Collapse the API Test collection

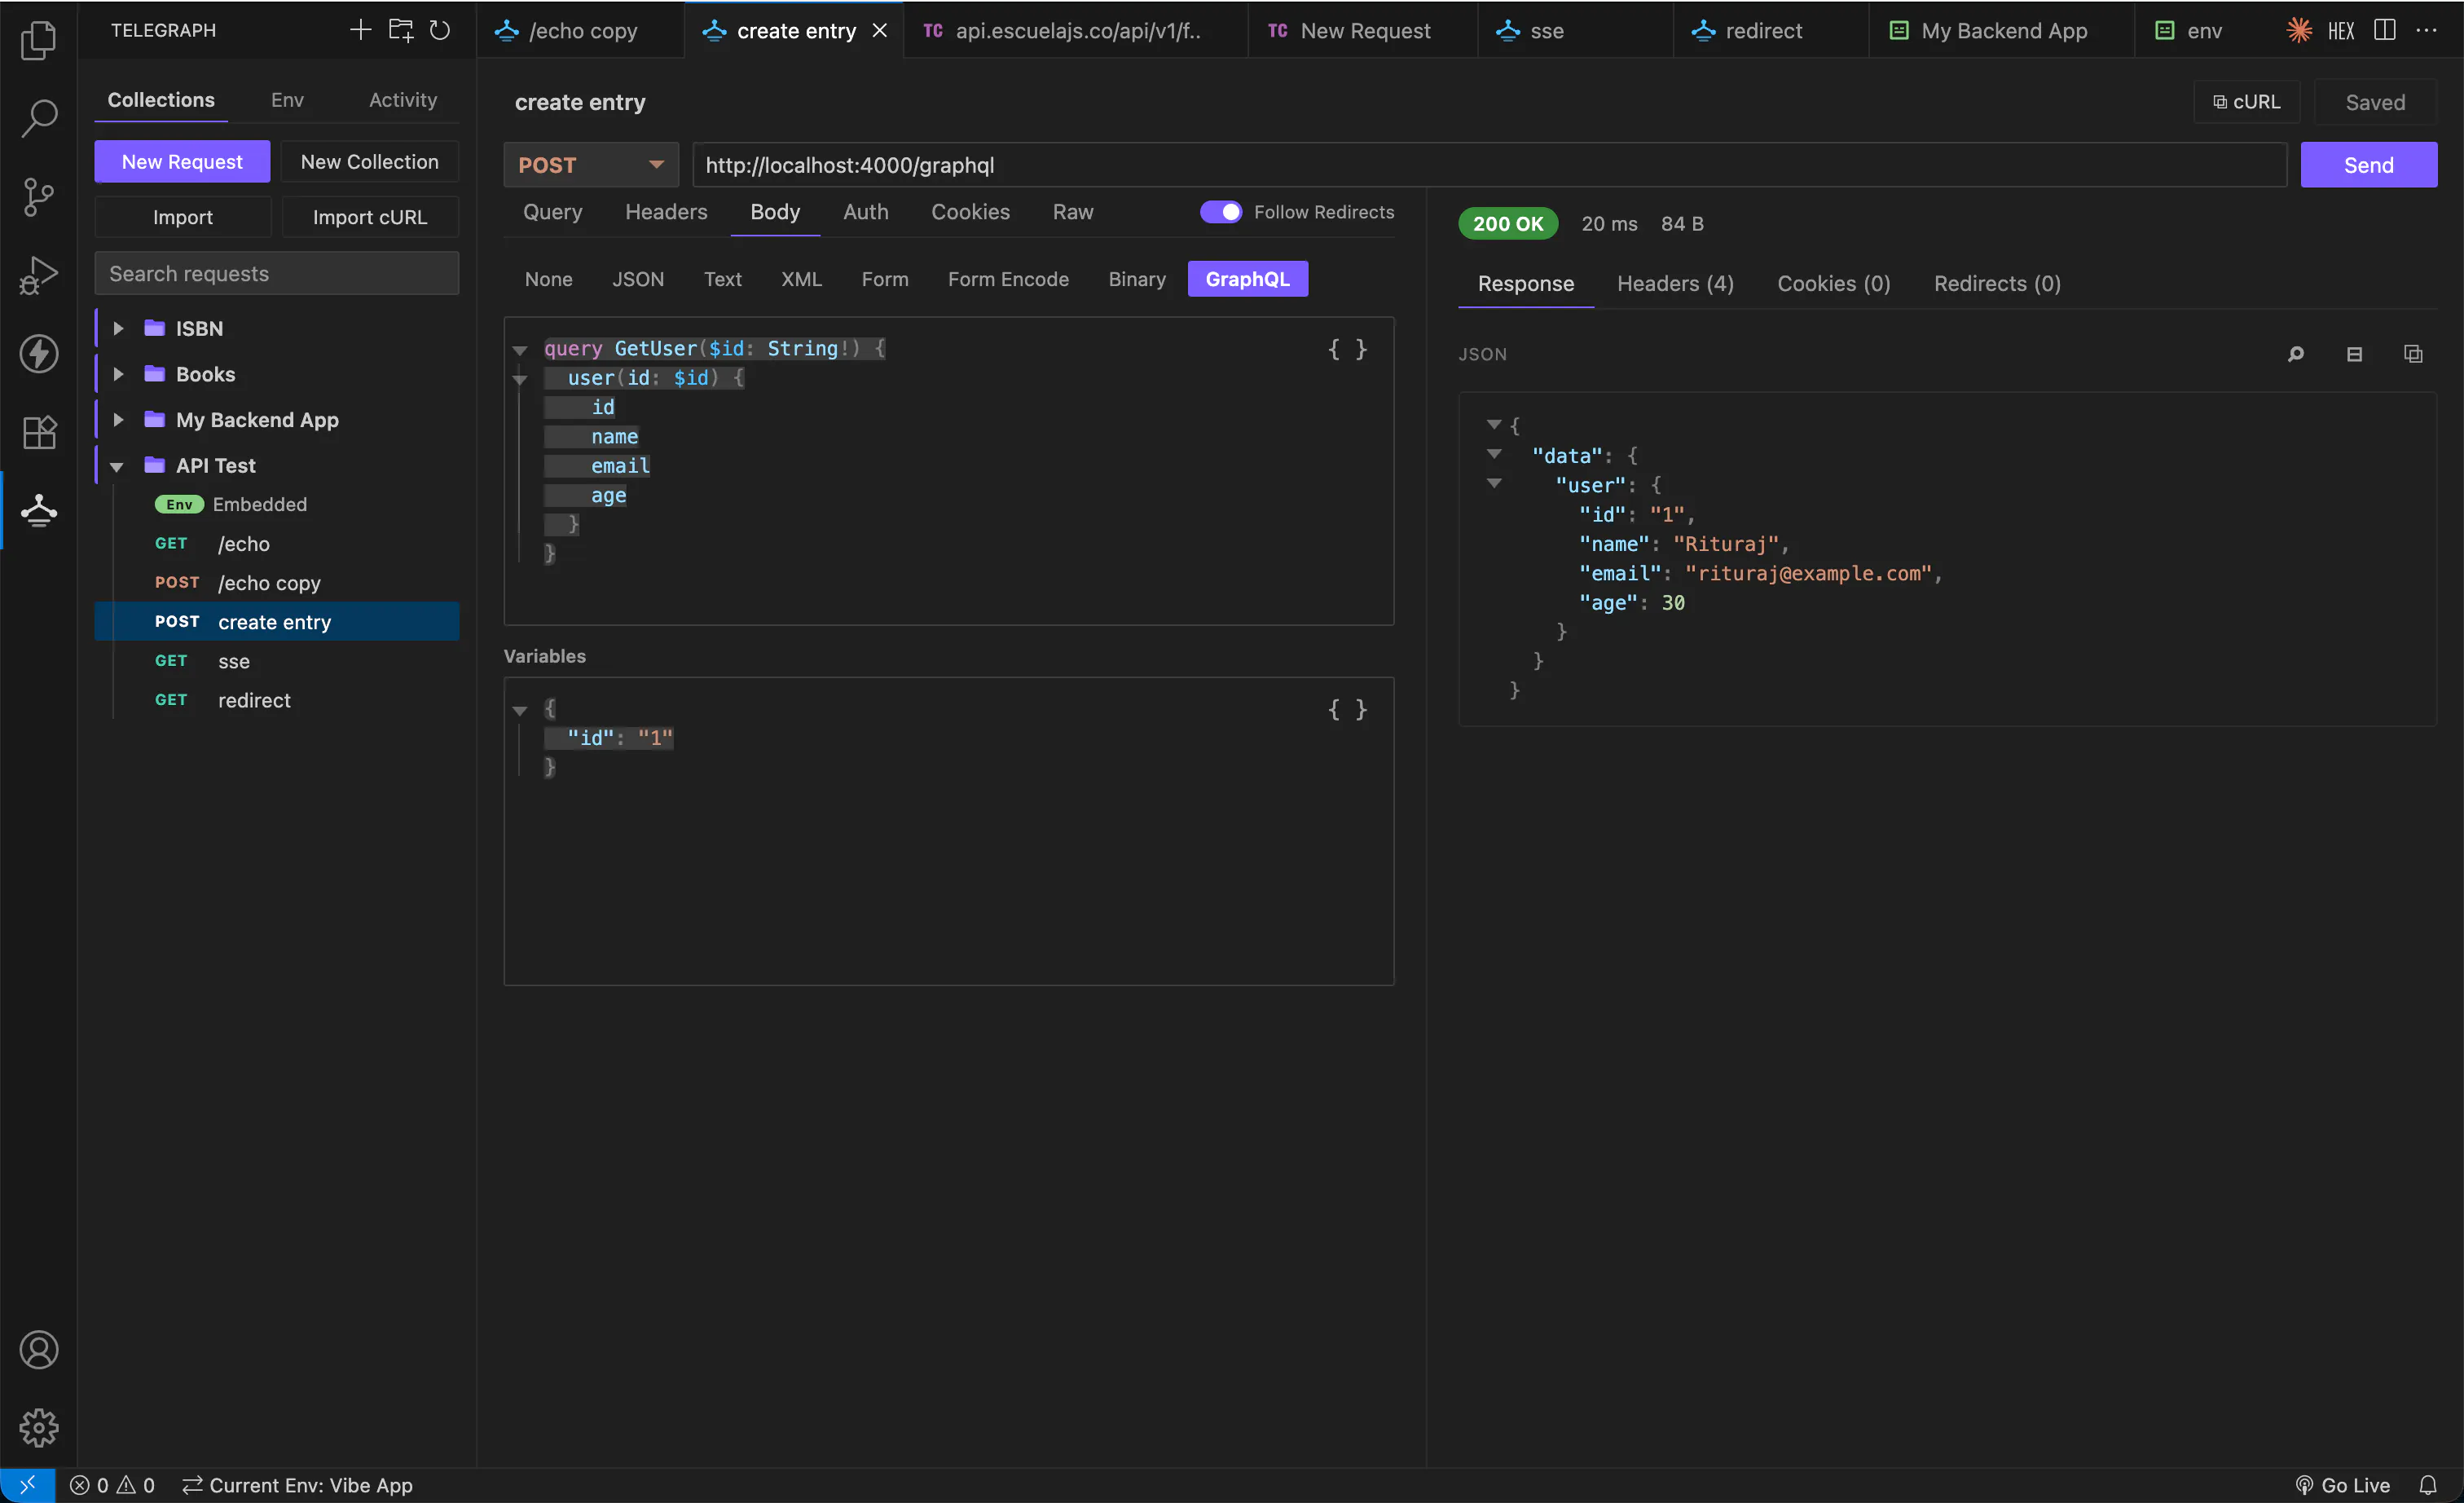117,466
